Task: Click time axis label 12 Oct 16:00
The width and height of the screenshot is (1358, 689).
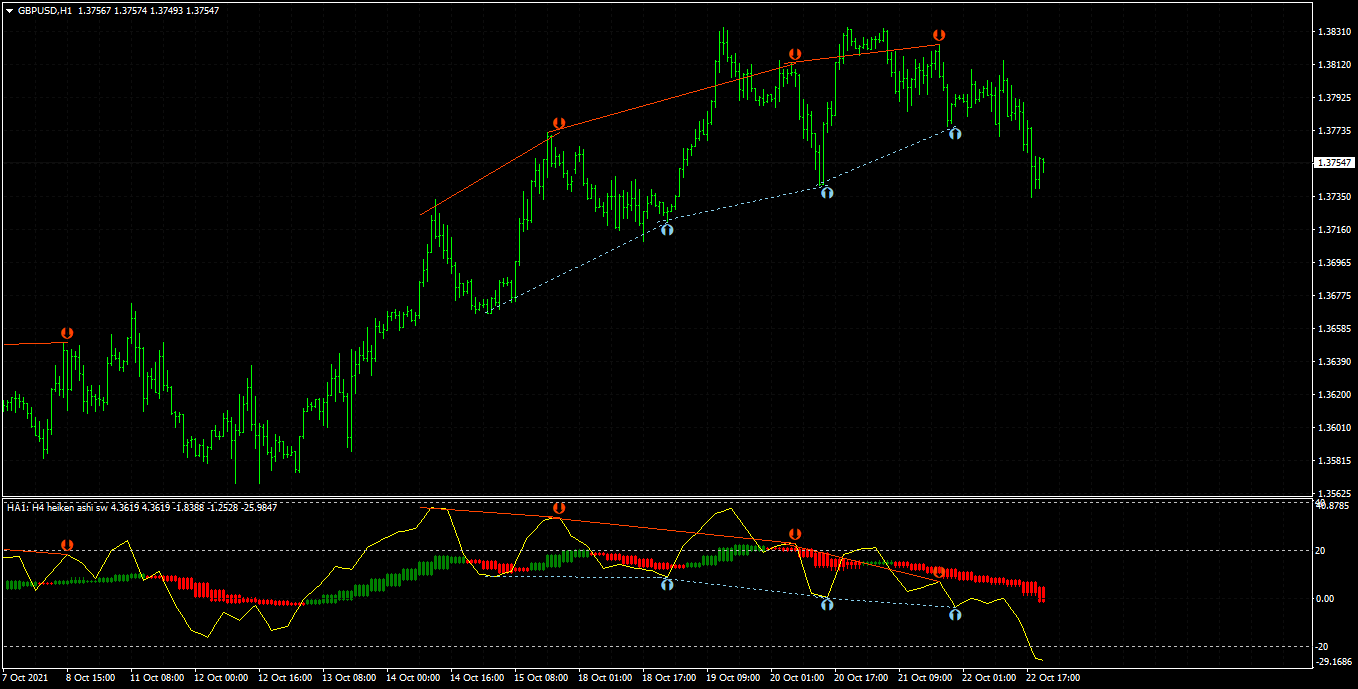Action: pos(284,678)
